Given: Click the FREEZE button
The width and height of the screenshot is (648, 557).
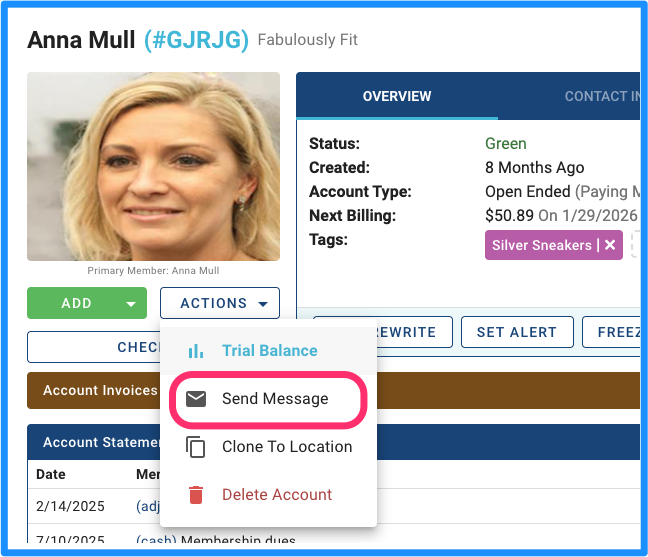Looking at the screenshot, I should [x=612, y=332].
